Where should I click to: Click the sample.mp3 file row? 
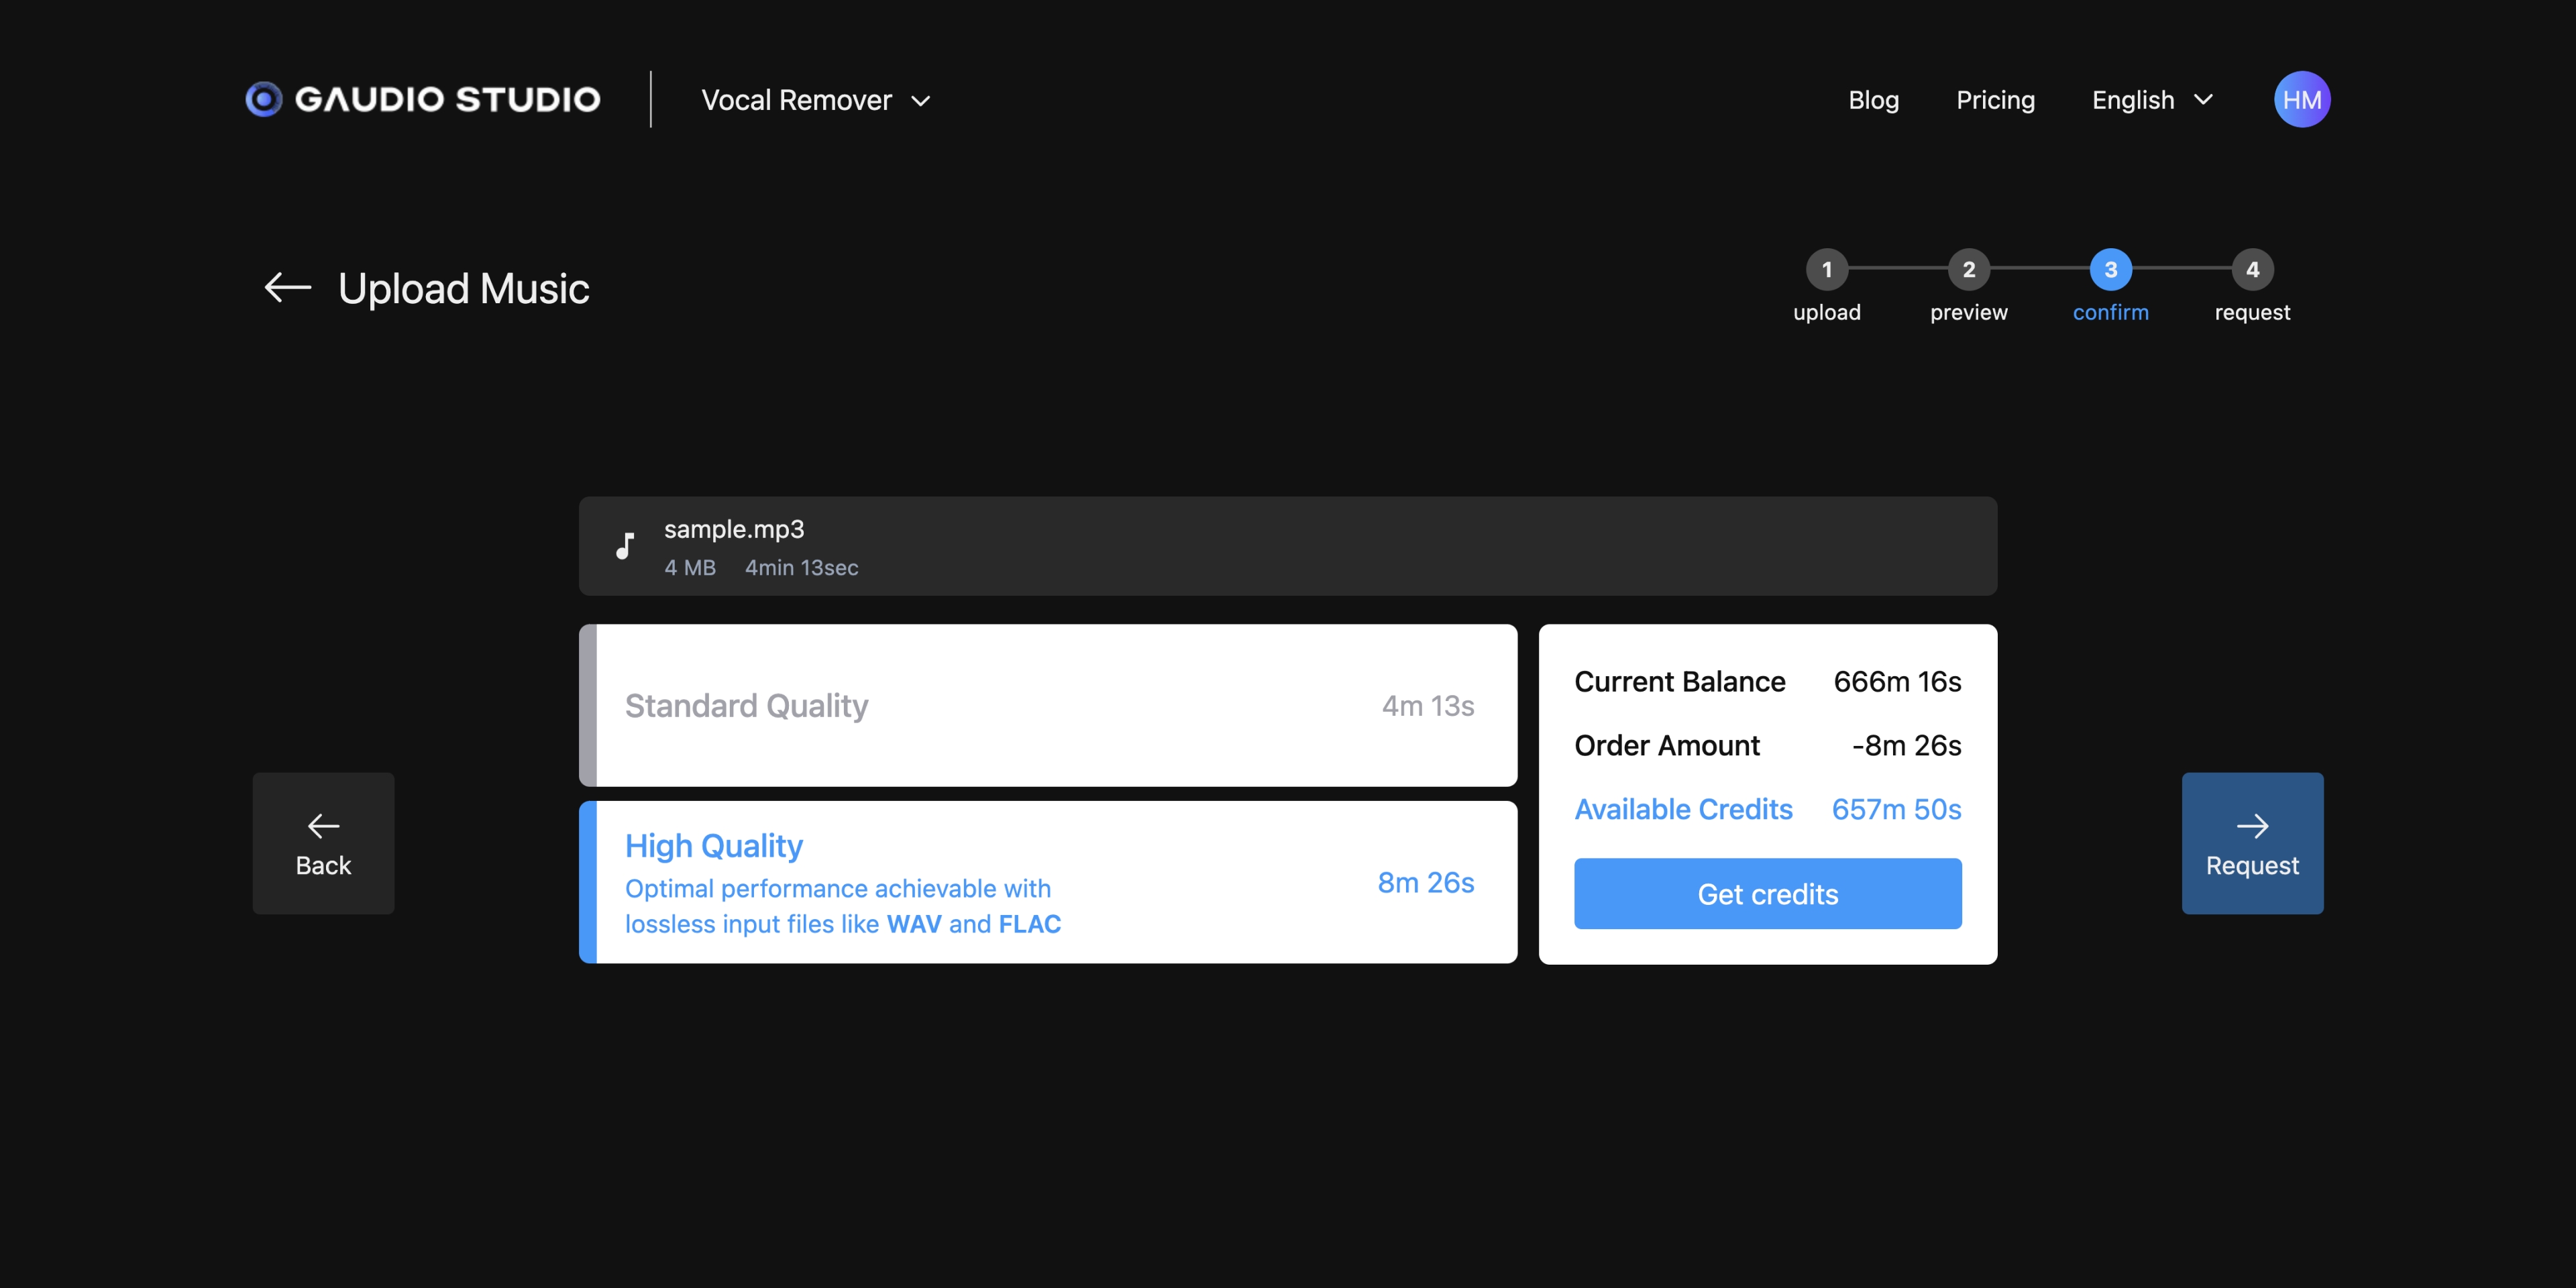coord(1287,546)
